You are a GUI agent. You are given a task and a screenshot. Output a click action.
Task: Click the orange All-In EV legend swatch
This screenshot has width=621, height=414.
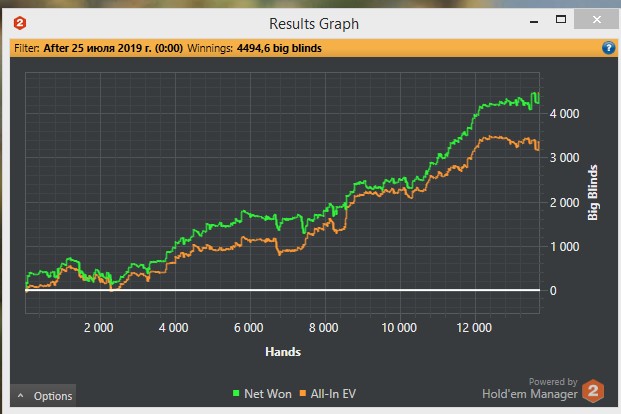pyautogui.click(x=303, y=393)
